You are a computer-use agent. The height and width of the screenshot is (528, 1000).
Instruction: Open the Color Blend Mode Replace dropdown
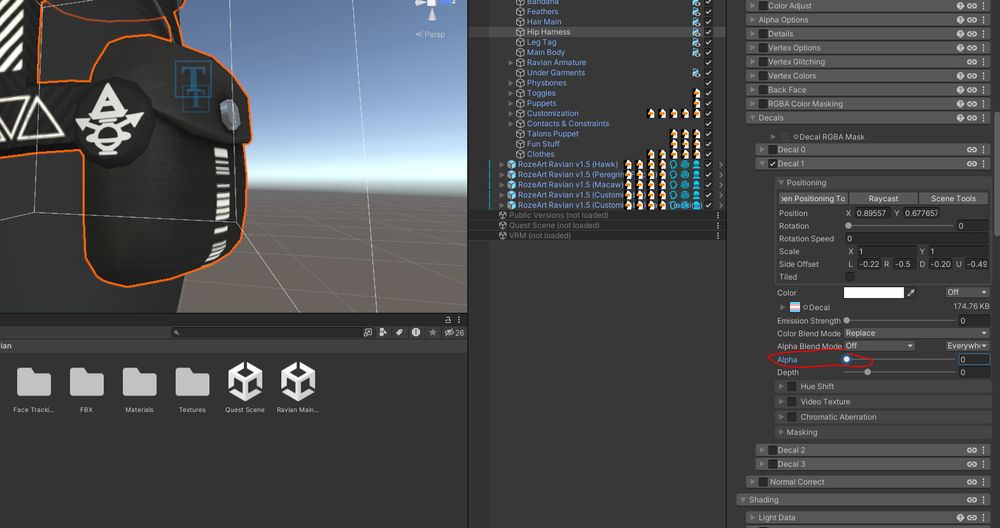pos(916,333)
